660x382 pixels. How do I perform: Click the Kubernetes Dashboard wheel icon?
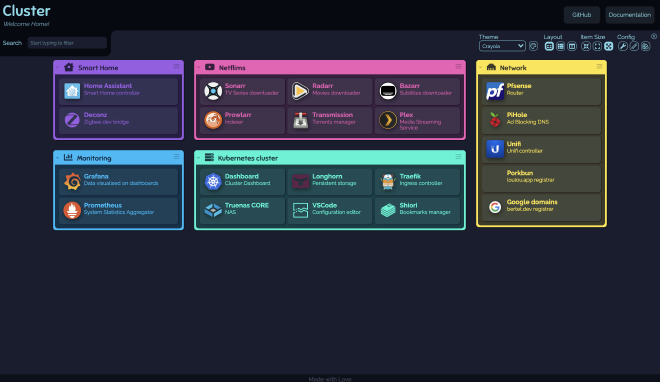point(213,181)
